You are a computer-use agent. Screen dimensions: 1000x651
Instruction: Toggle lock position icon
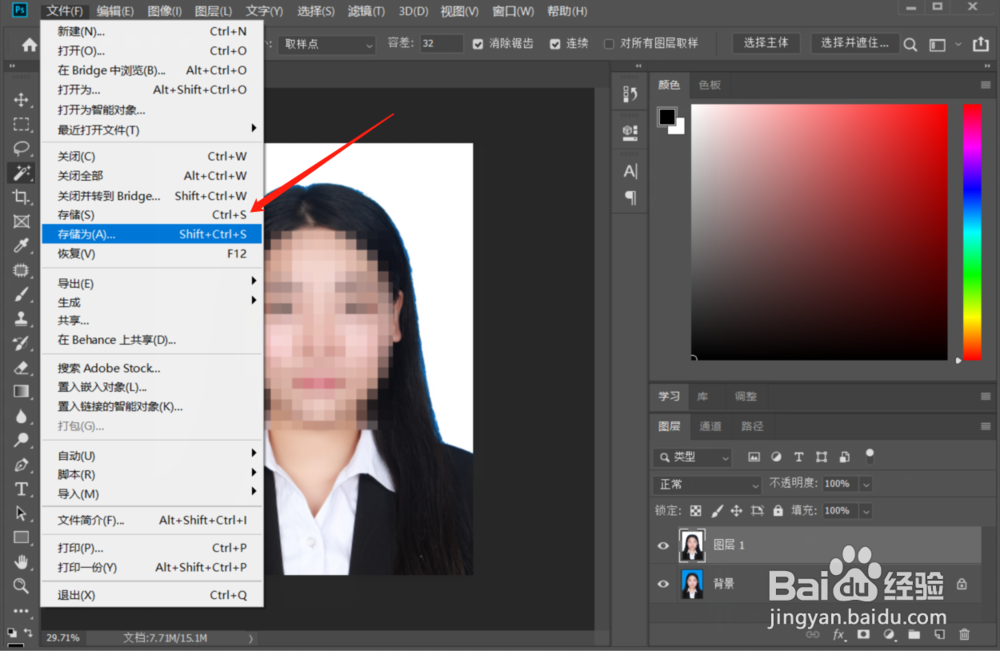pyautogui.click(x=737, y=511)
